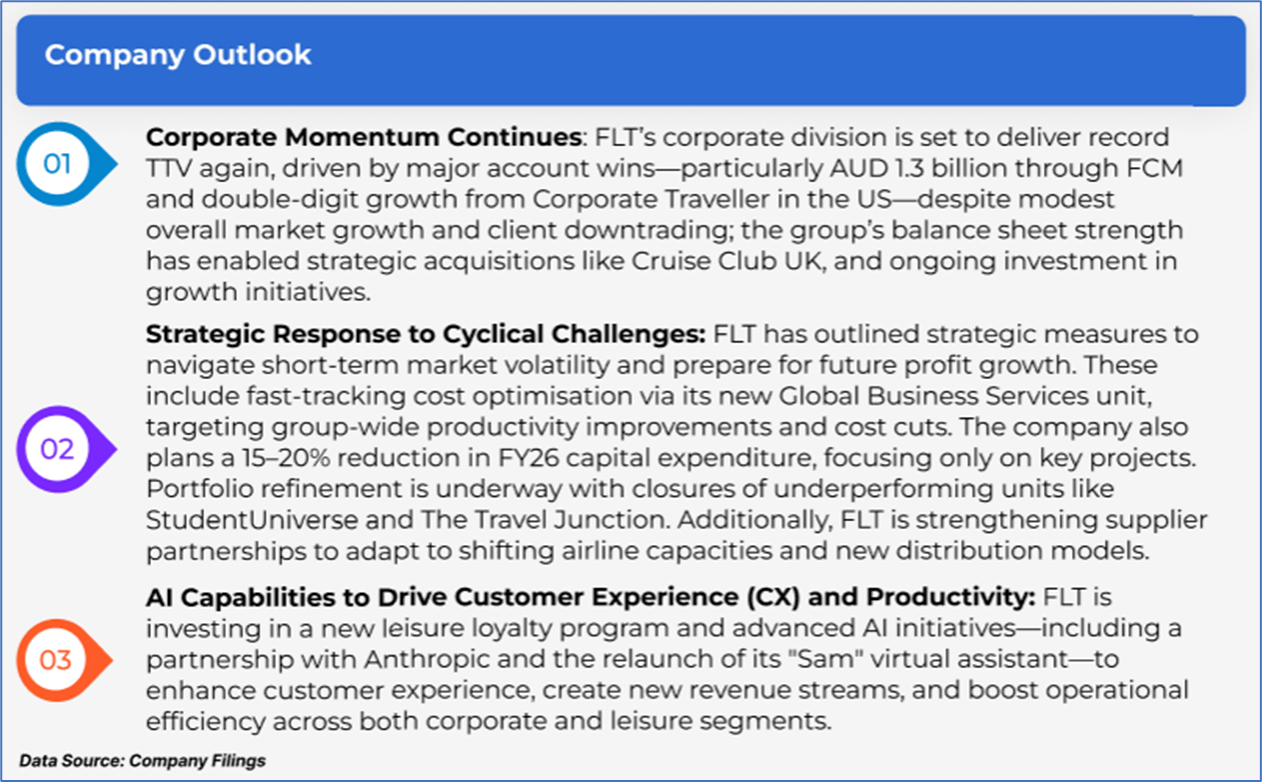Viewport: 1262px width, 782px height.
Task: Click the blue 01 marker icon
Action: [x=57, y=164]
